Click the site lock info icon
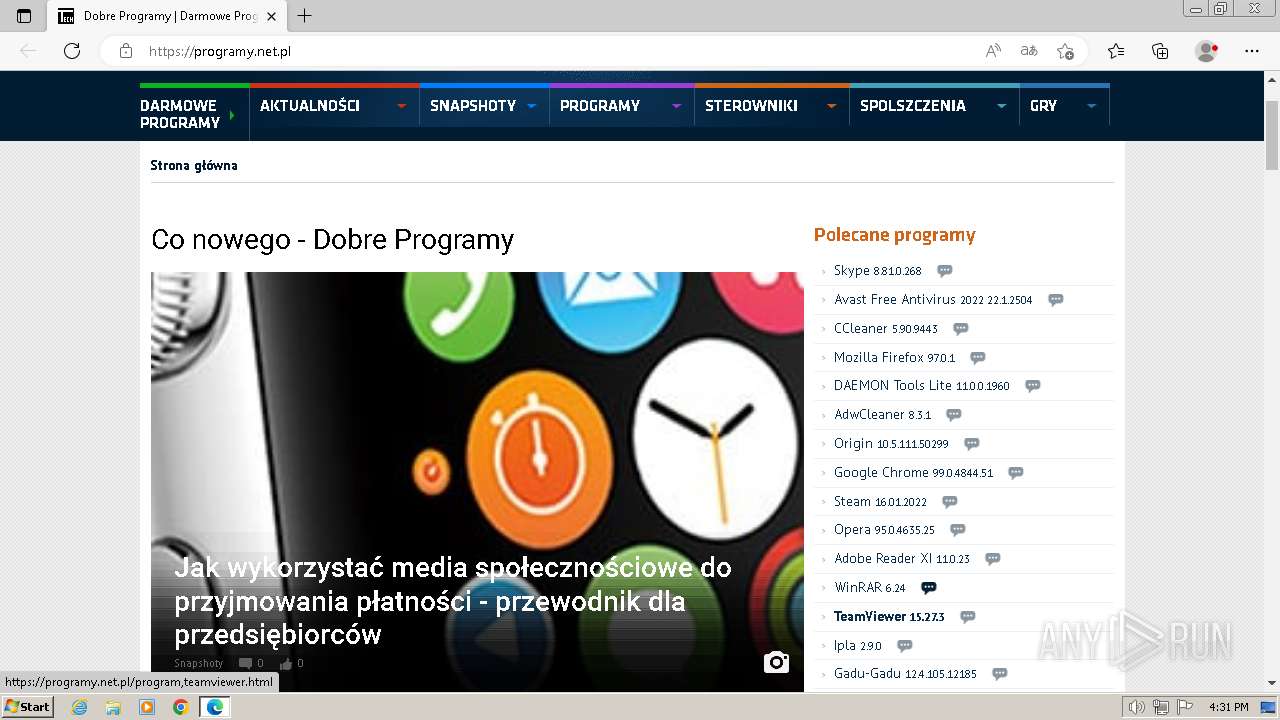1280x720 pixels. 126,51
